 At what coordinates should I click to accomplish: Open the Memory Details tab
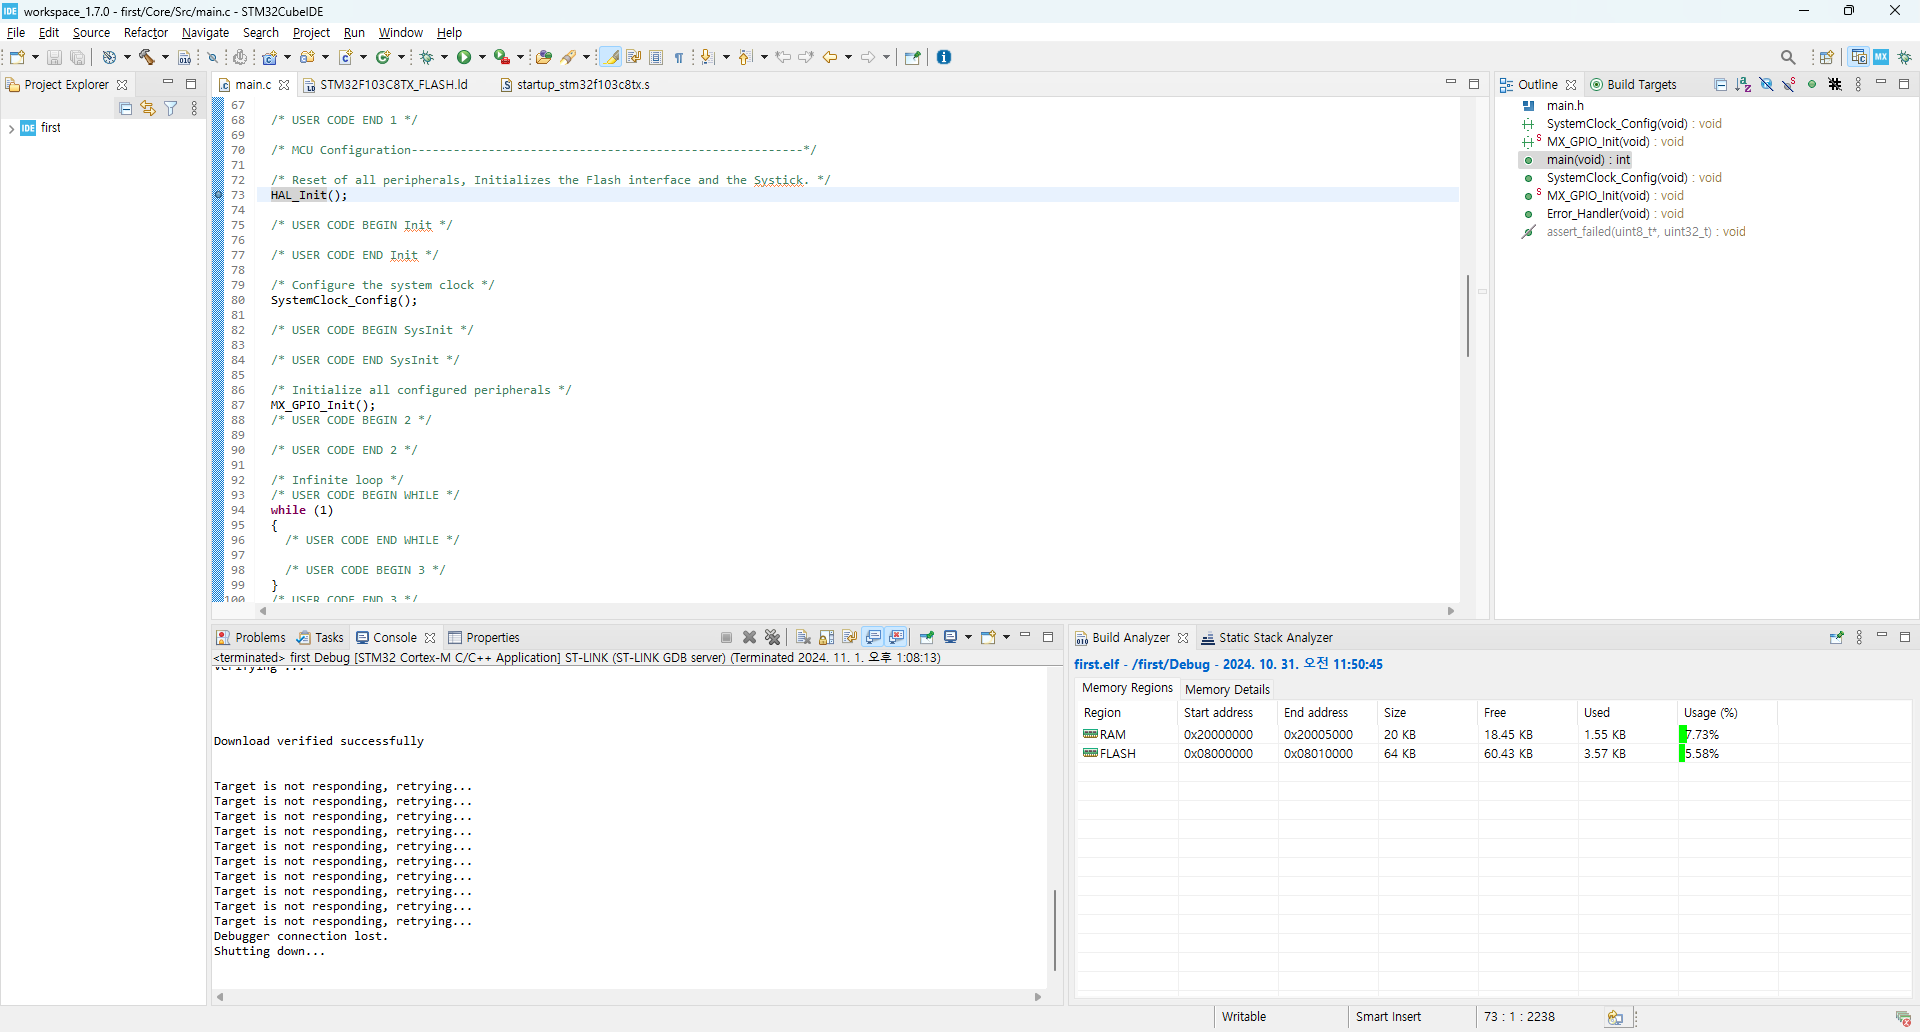point(1227,689)
